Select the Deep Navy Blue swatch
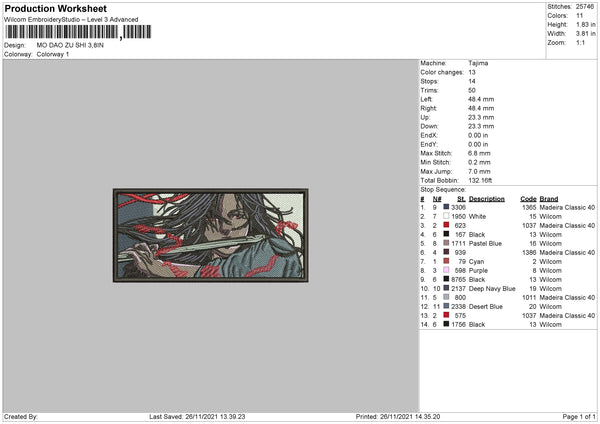Viewport: 600px width, 424px height. coord(446,288)
